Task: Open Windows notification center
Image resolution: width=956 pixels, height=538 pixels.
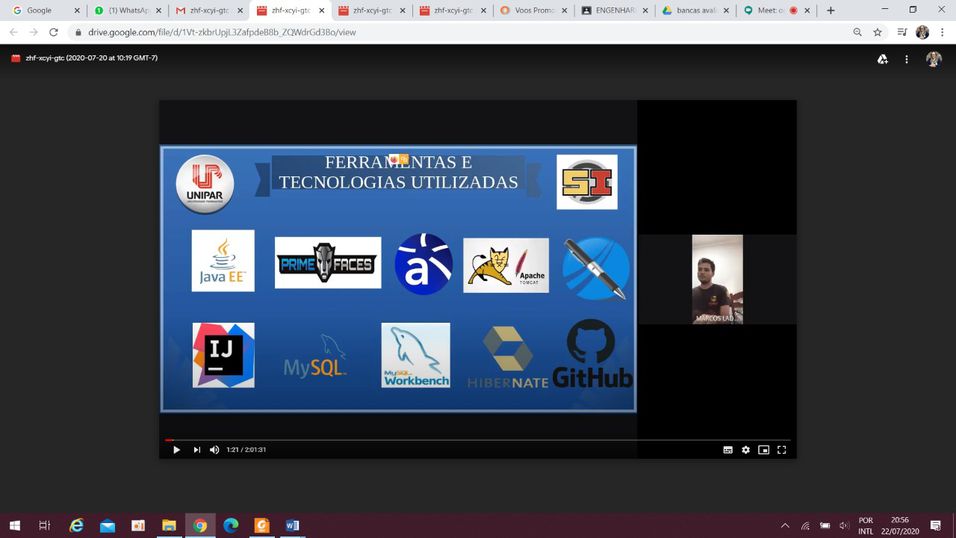Action: (x=935, y=525)
